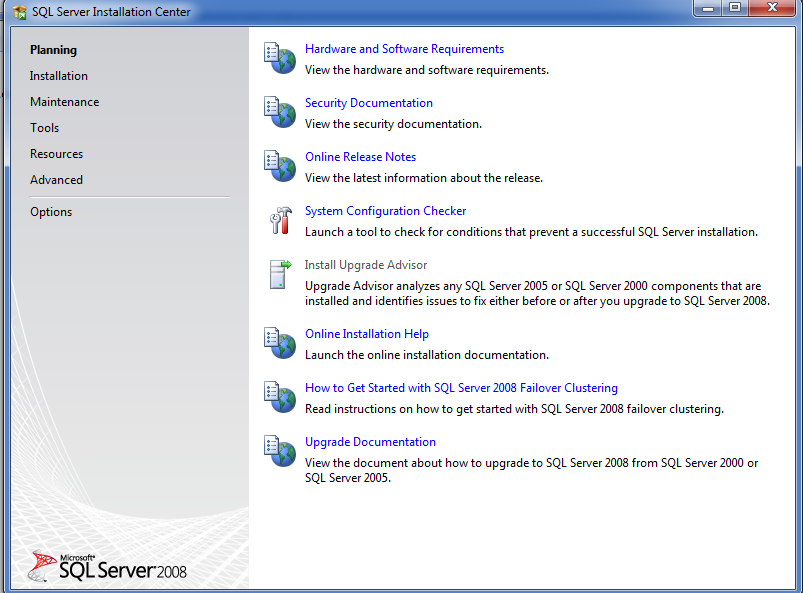This screenshot has width=803, height=593.
Task: Open Hardware and Software Requirements link
Action: point(405,49)
